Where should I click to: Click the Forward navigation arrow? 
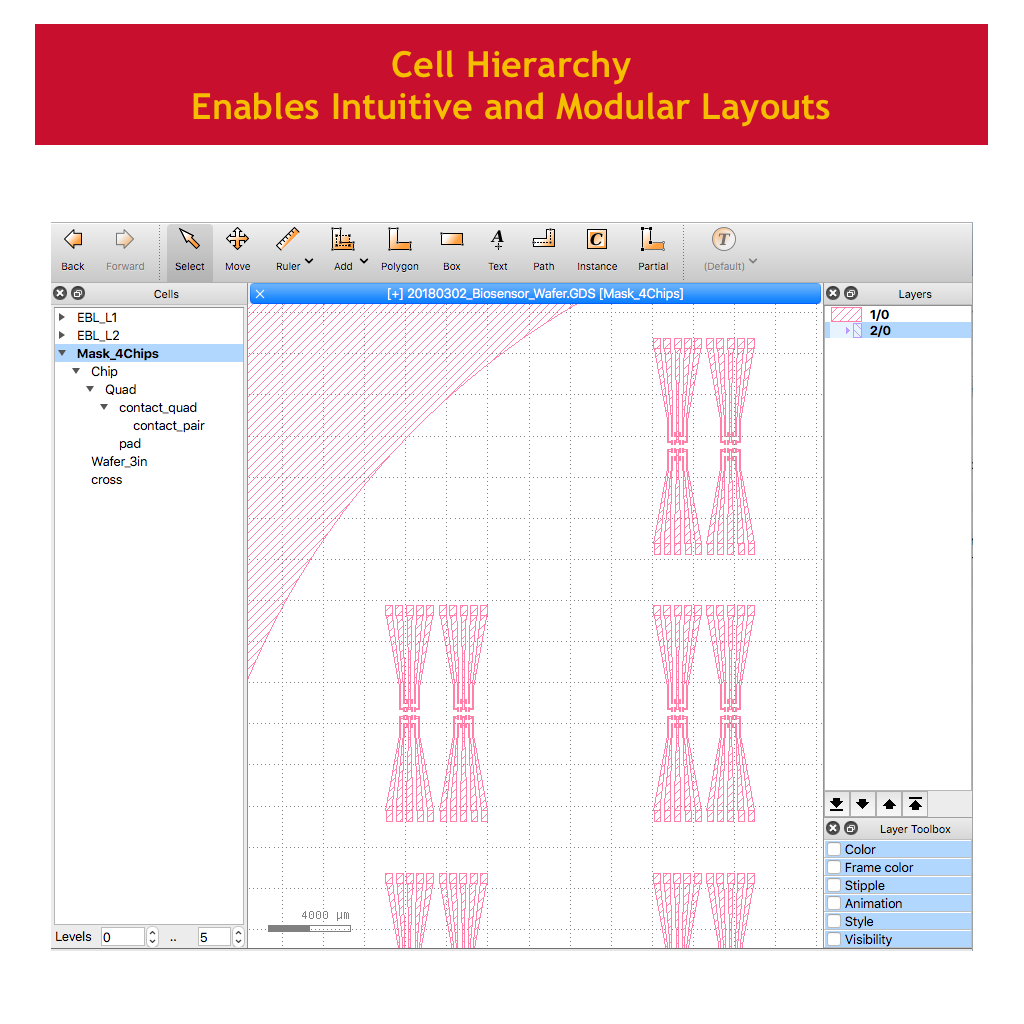click(x=124, y=240)
